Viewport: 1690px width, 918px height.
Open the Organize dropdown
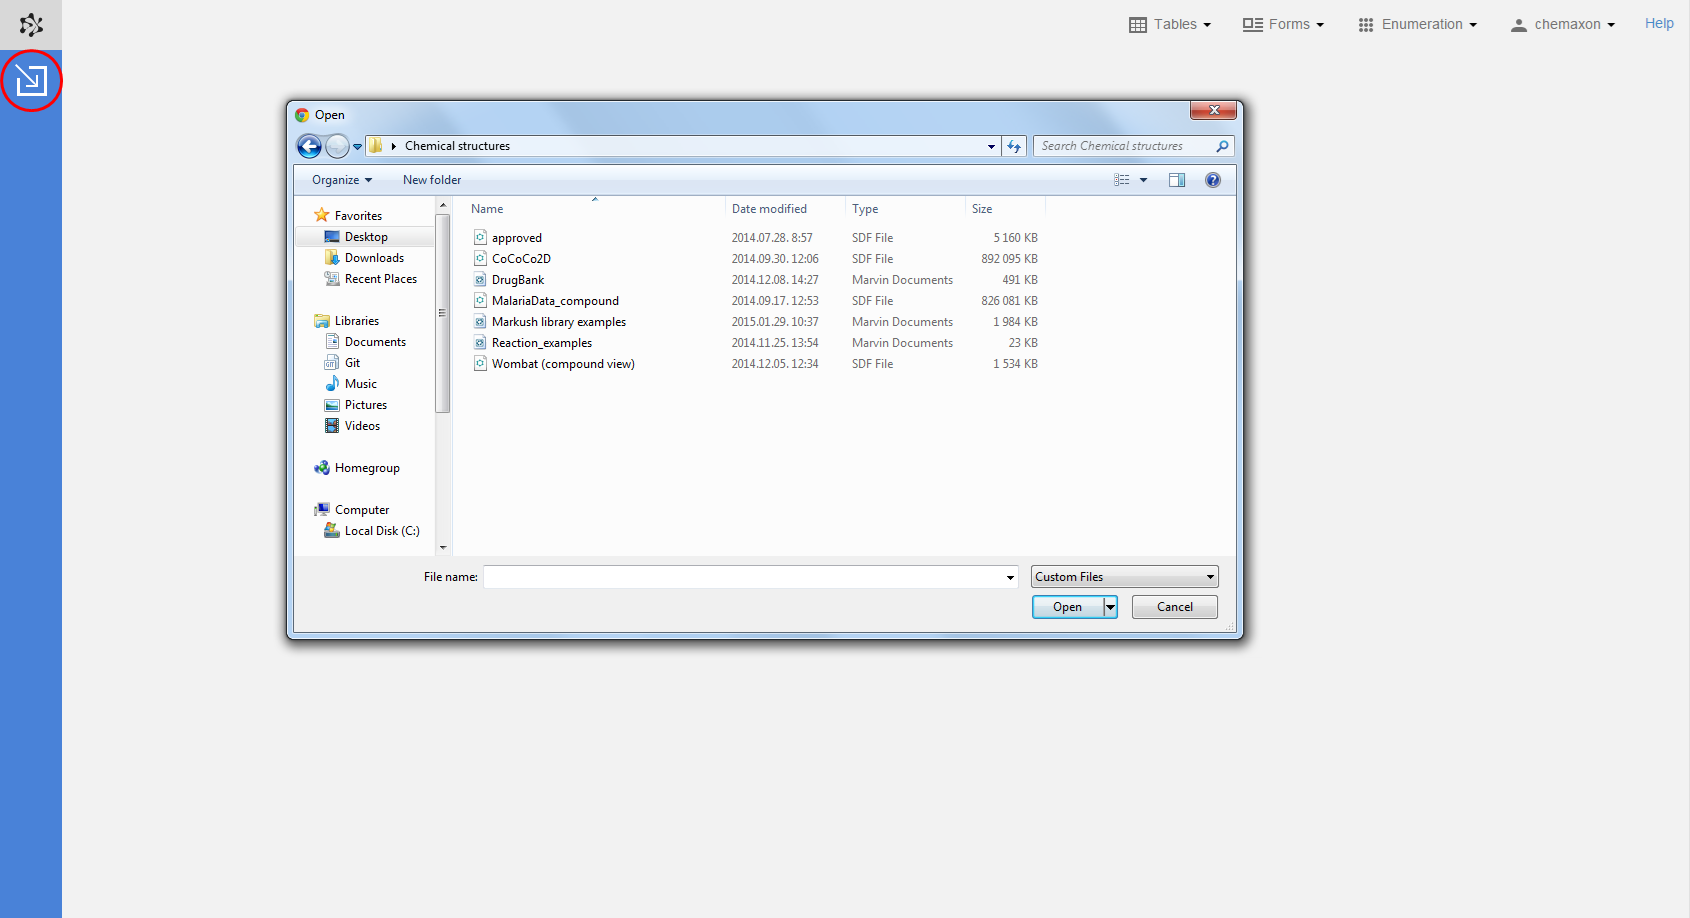click(341, 180)
